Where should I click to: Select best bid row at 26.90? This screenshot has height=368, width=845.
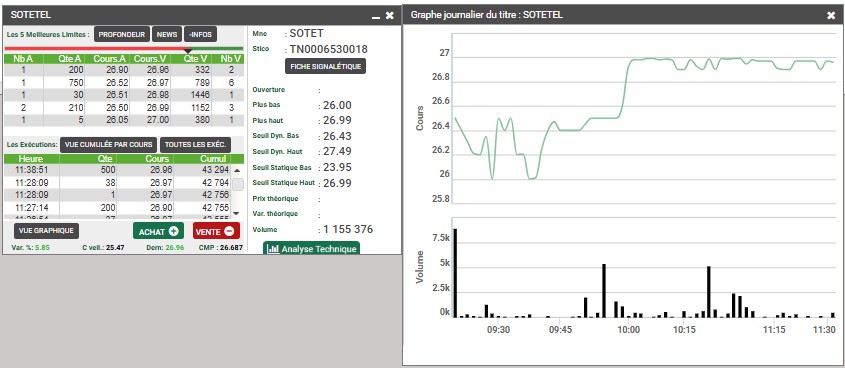tap(124, 70)
